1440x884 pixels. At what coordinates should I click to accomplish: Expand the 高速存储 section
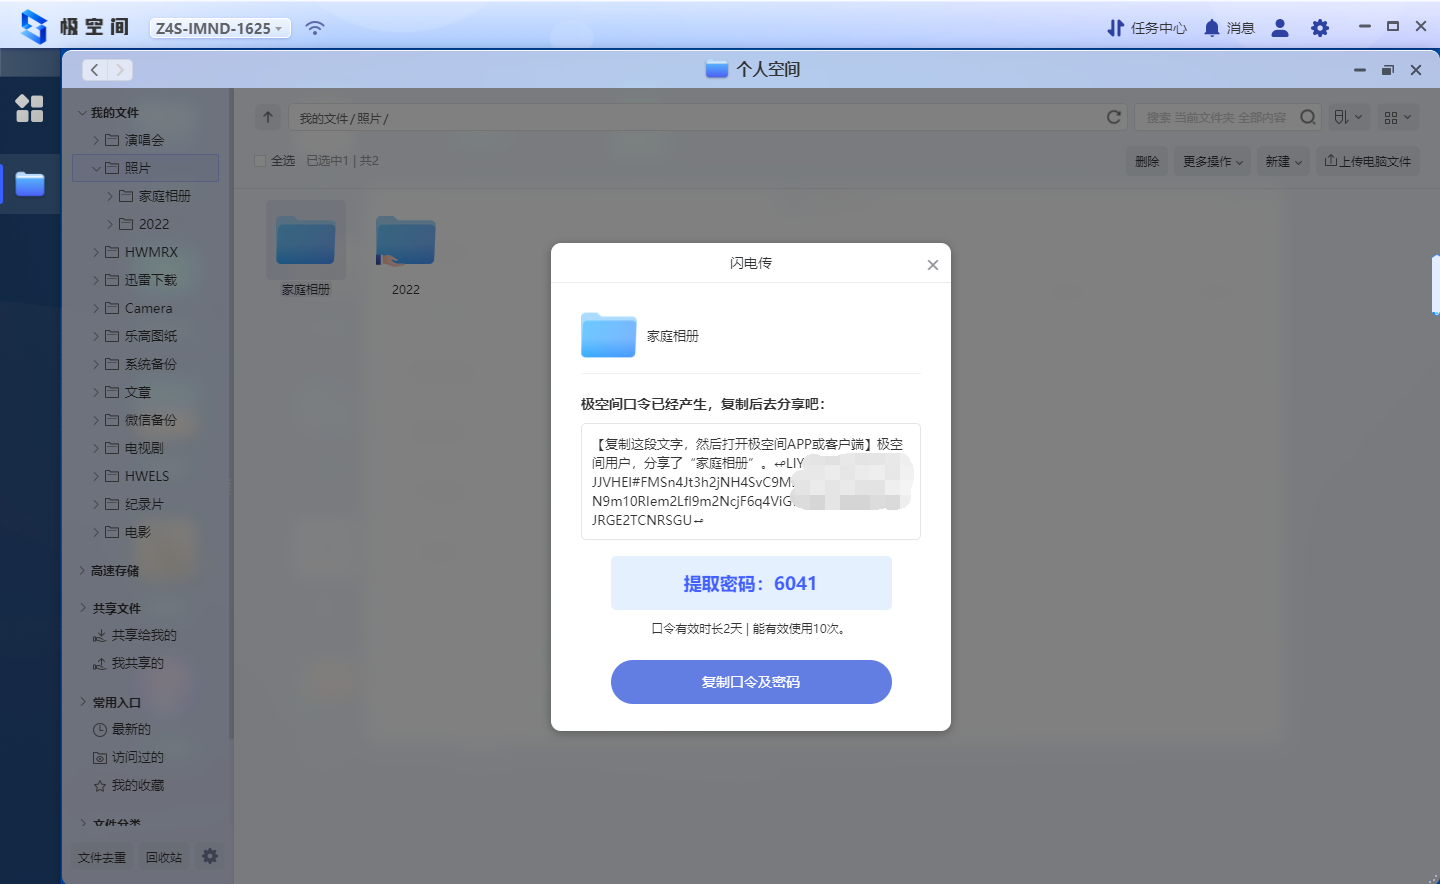82,570
